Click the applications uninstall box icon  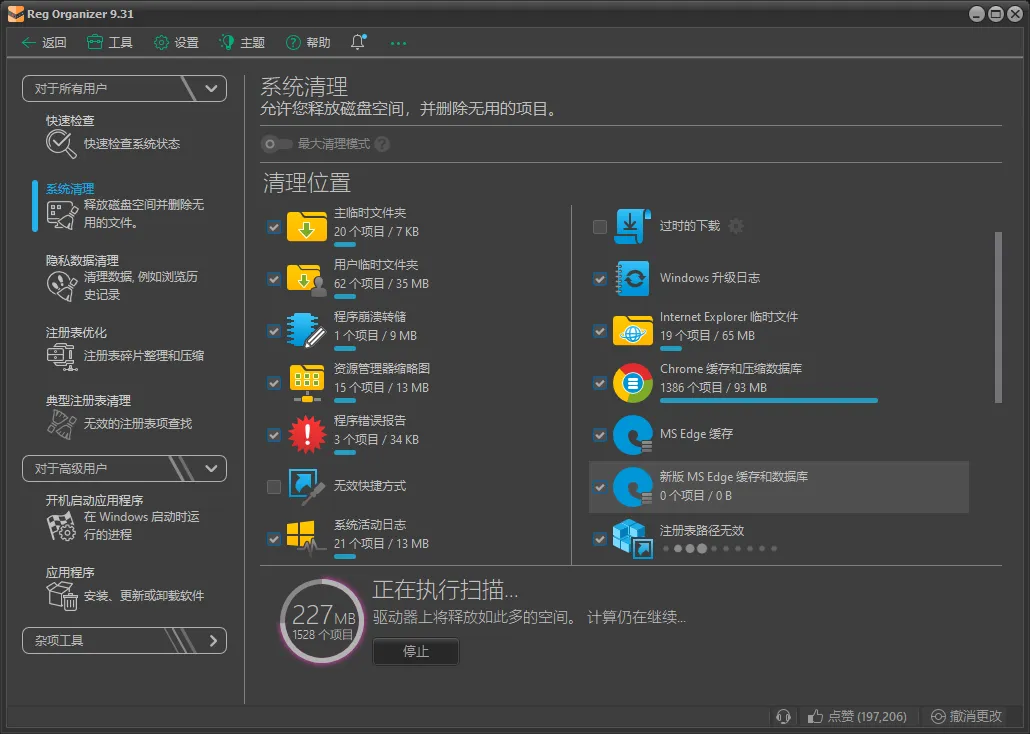click(62, 595)
